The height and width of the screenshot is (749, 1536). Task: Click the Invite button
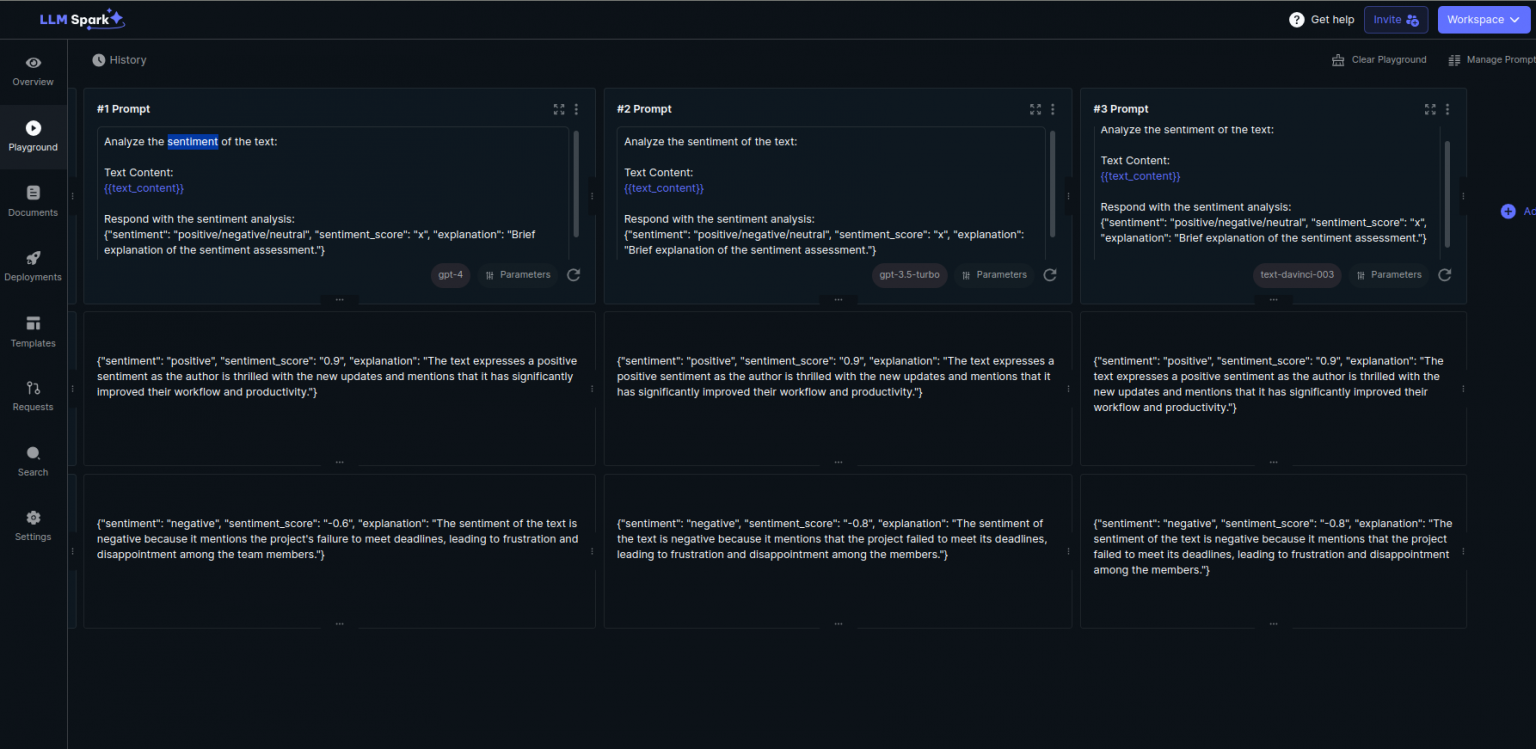(x=1395, y=20)
